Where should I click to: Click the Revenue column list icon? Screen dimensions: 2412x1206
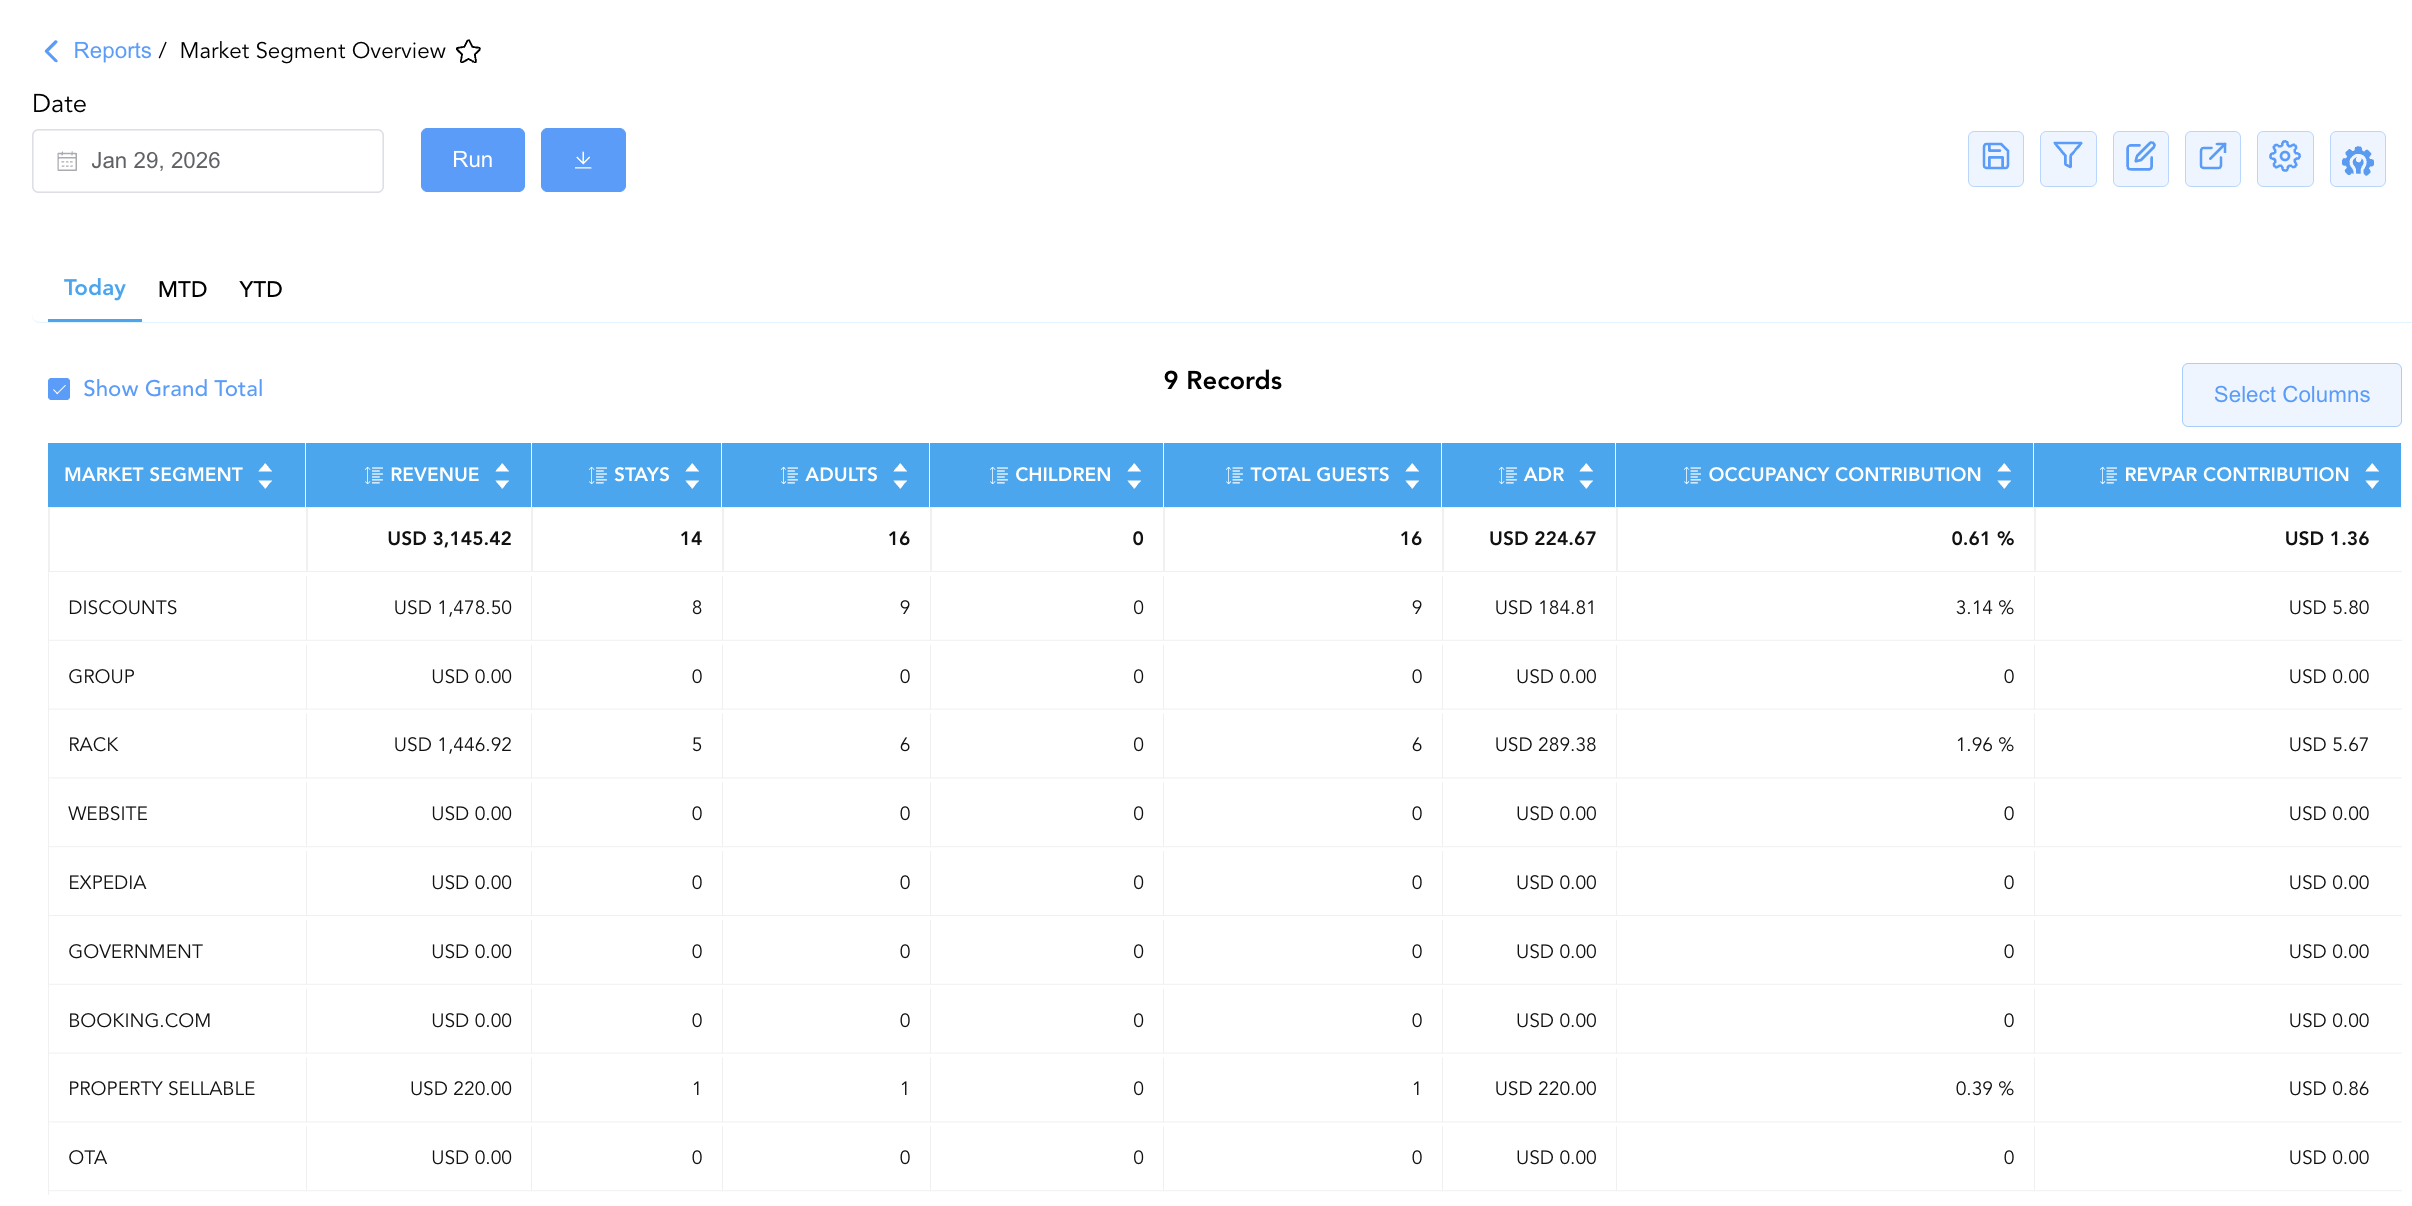374,475
